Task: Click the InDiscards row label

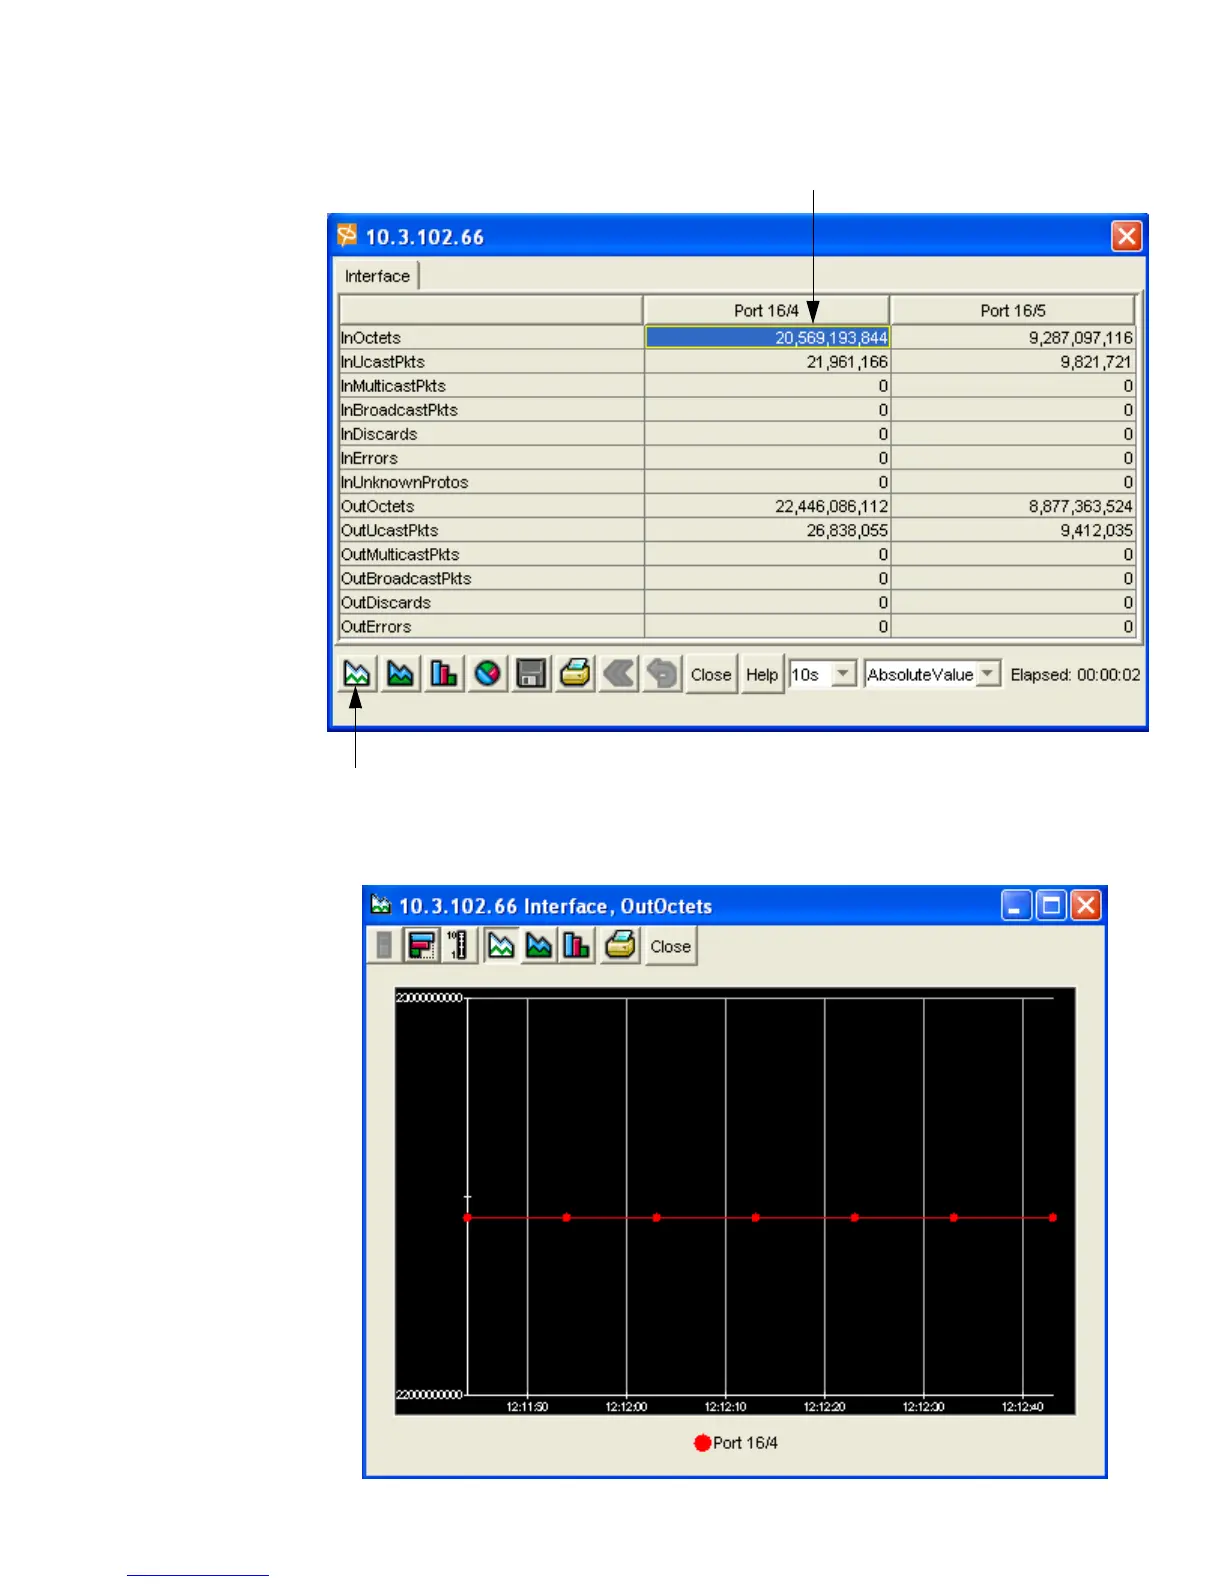Action: (x=379, y=434)
